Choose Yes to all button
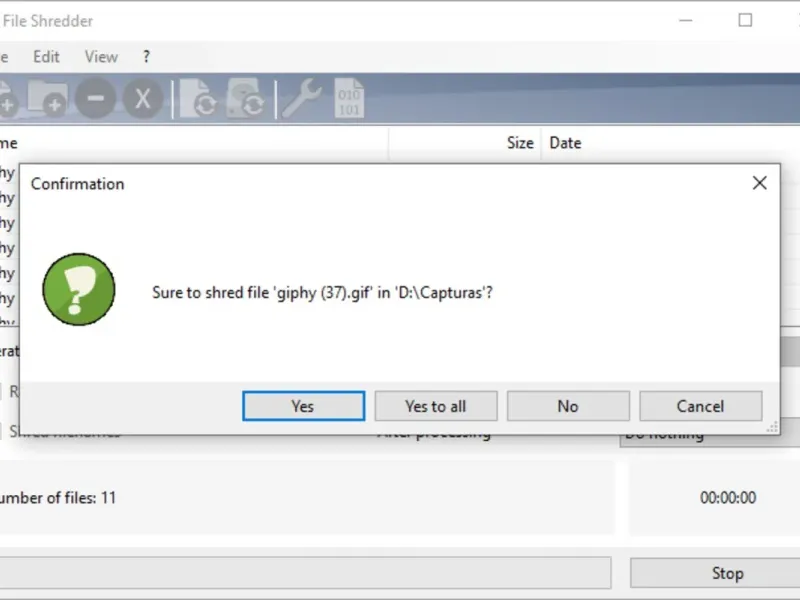Screen dimensions: 800x600 click(436, 406)
